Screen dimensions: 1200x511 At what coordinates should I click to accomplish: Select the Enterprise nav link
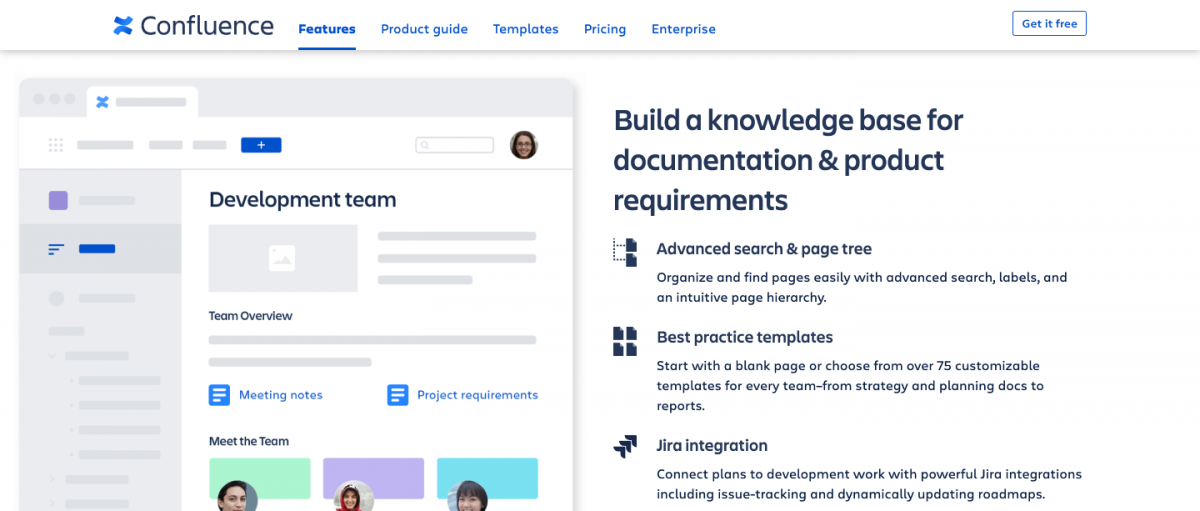(x=683, y=29)
